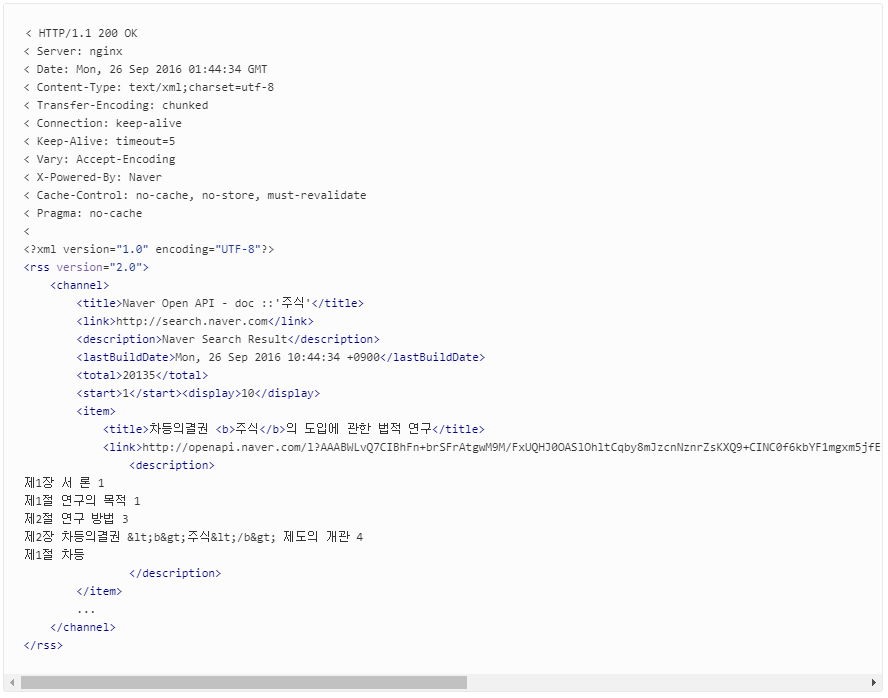This screenshot has height=698, width=888.
Task: Click the line '제2장 차등의결권 ... 제도의 개관 4'
Action: click(194, 537)
